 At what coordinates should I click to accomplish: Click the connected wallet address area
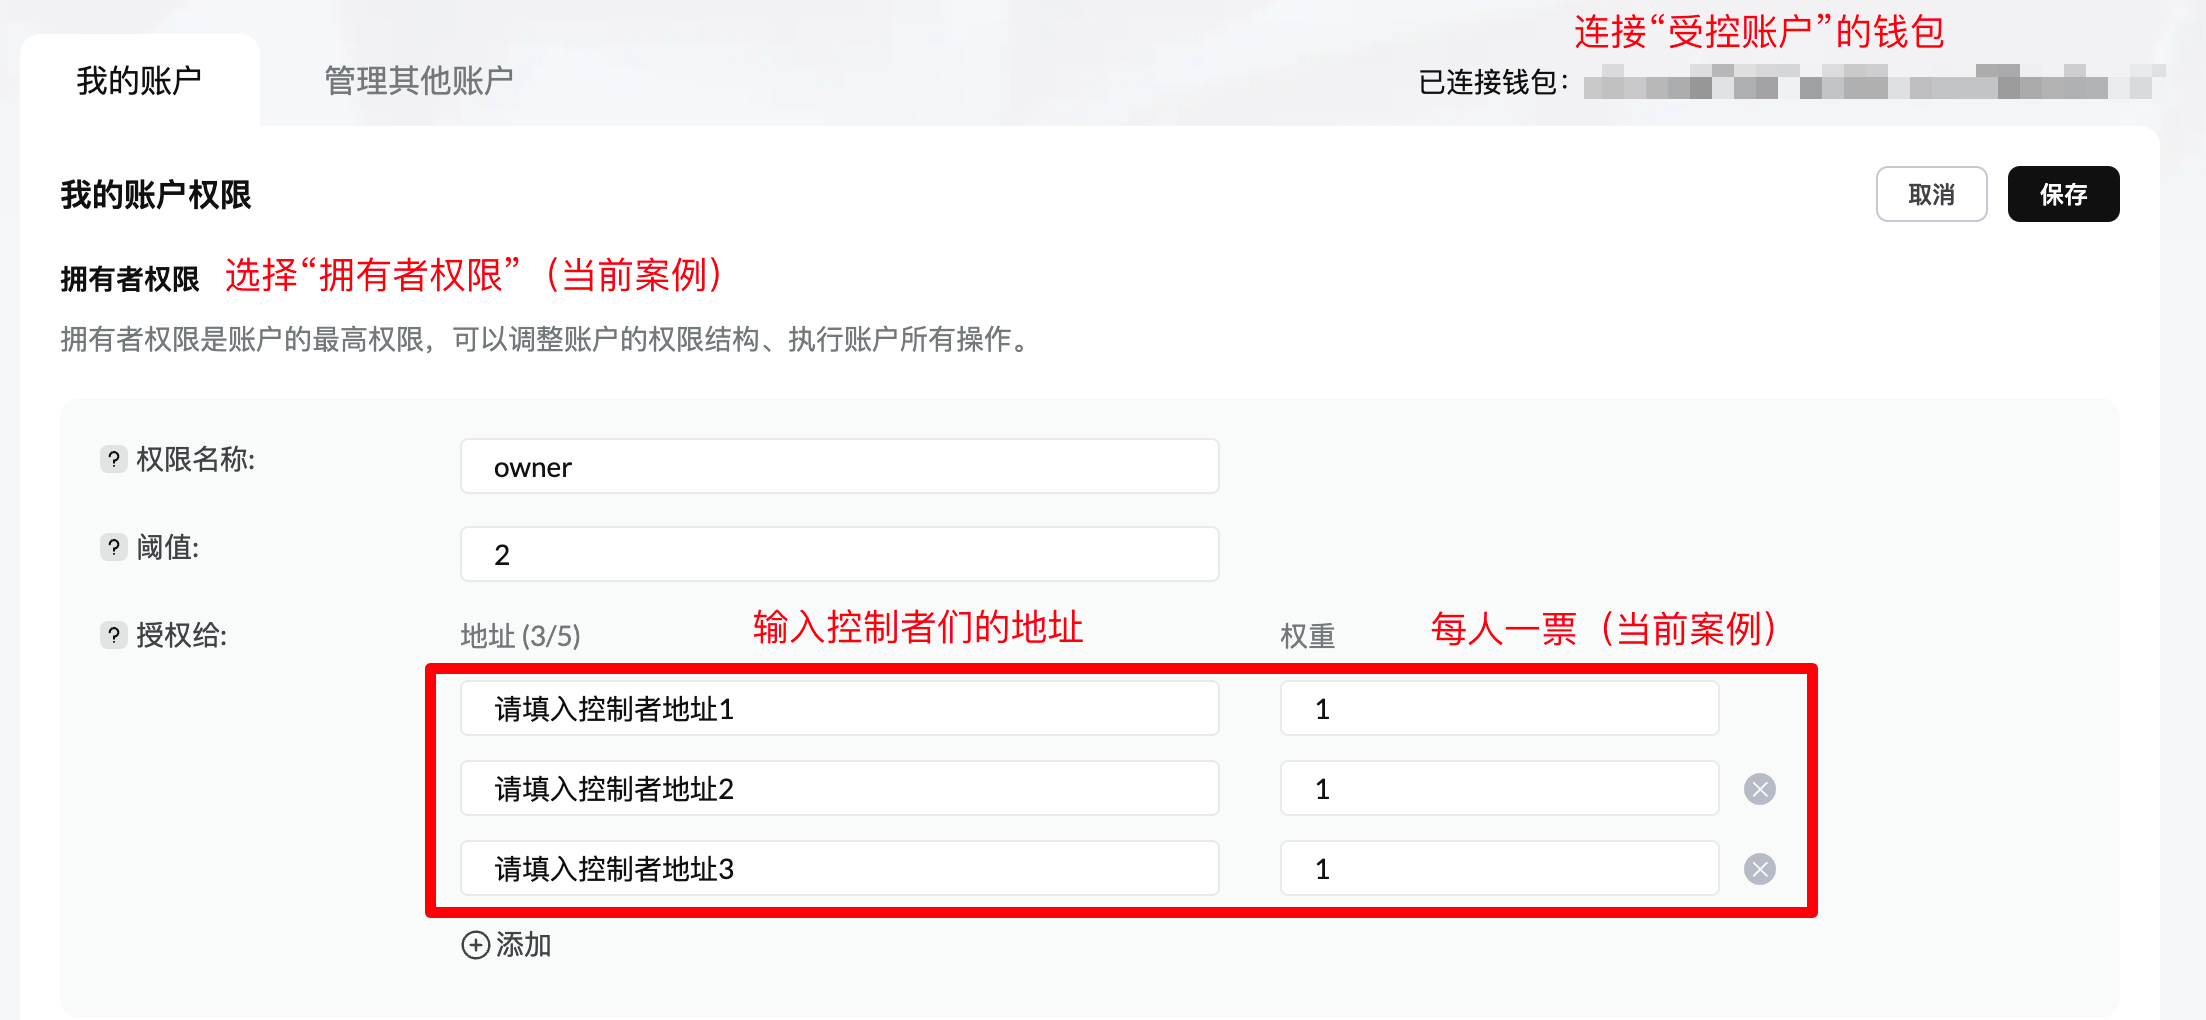tap(1870, 84)
